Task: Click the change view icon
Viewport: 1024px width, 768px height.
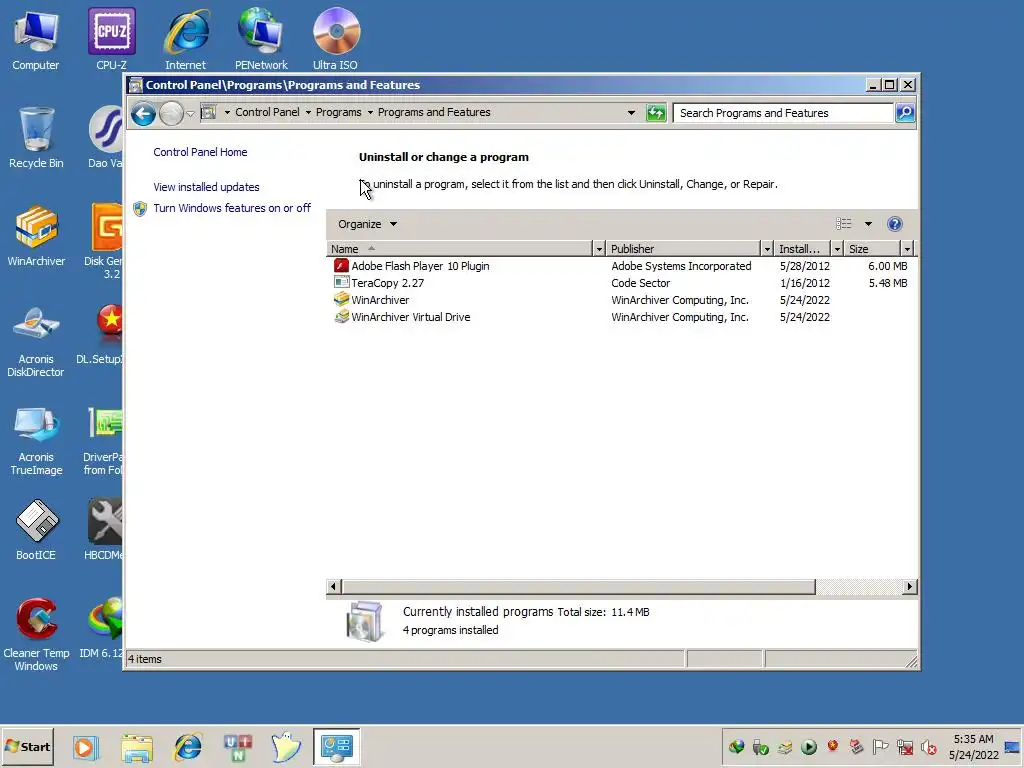Action: pos(844,224)
